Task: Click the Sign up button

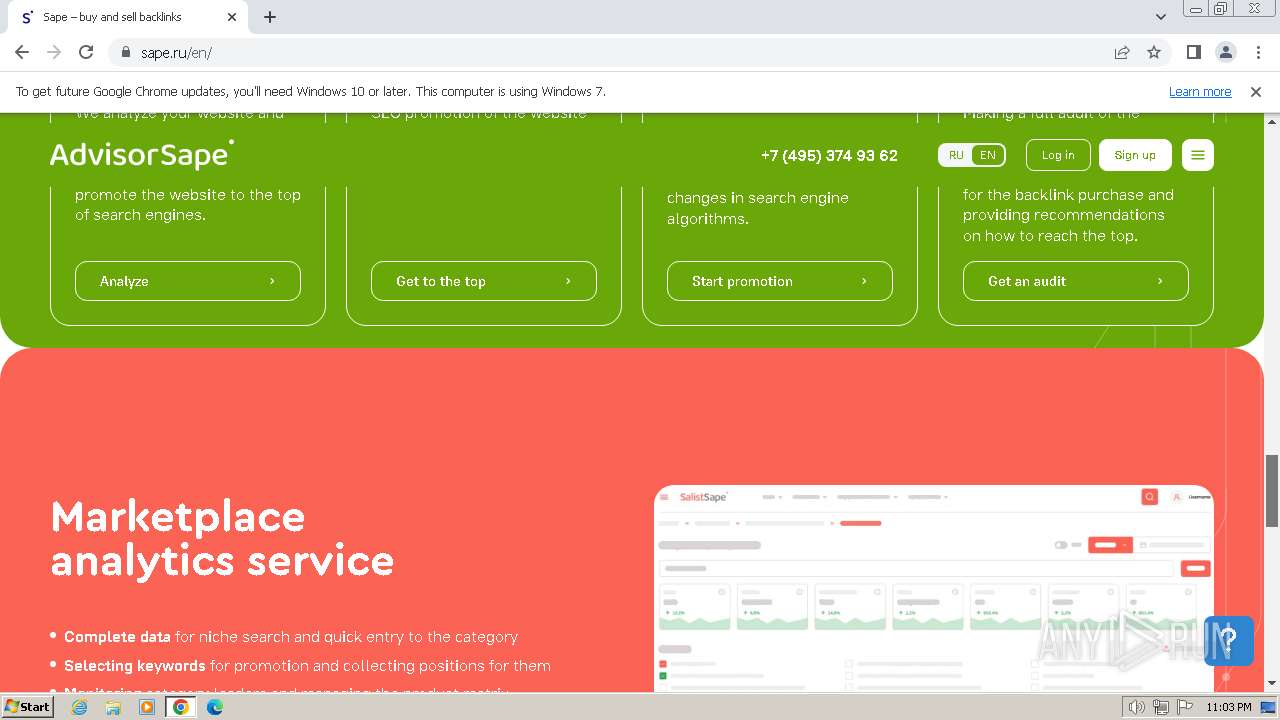Action: (1135, 155)
